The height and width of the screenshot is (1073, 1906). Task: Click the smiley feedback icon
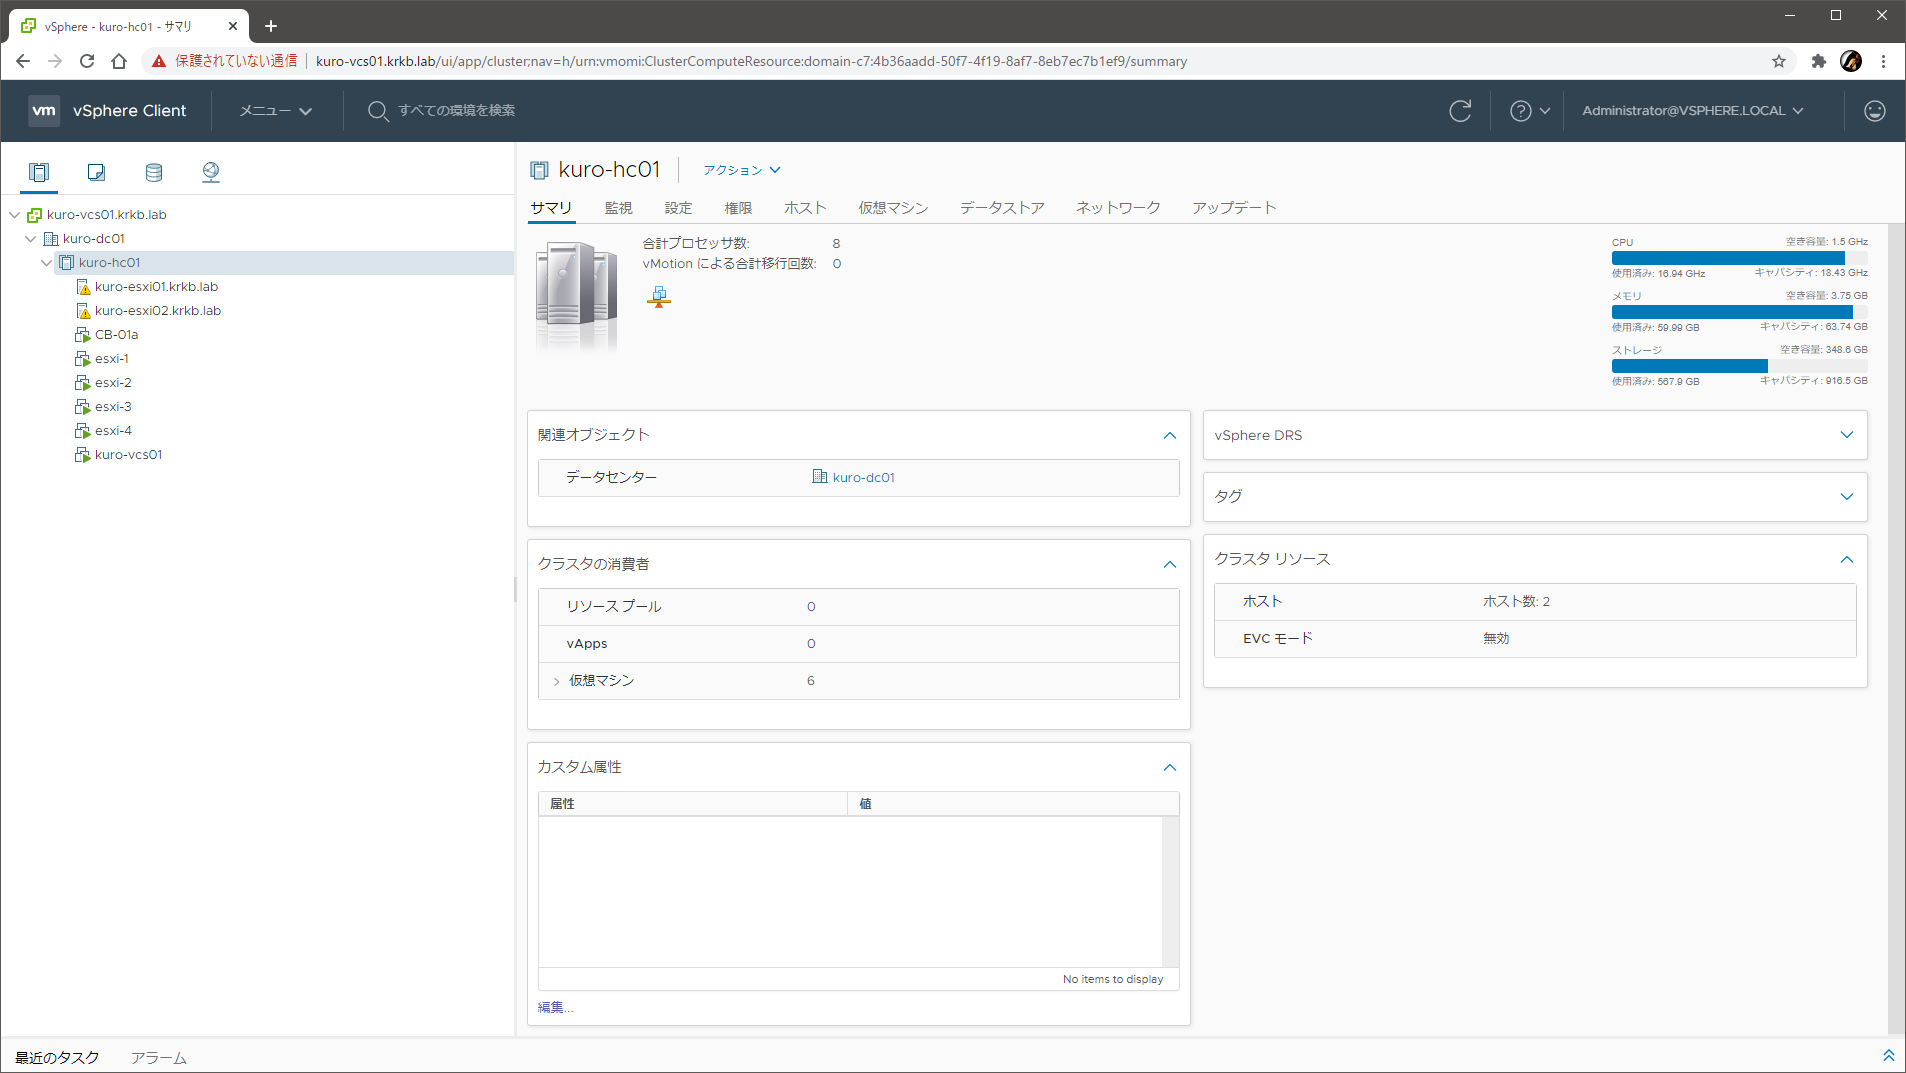(1874, 111)
